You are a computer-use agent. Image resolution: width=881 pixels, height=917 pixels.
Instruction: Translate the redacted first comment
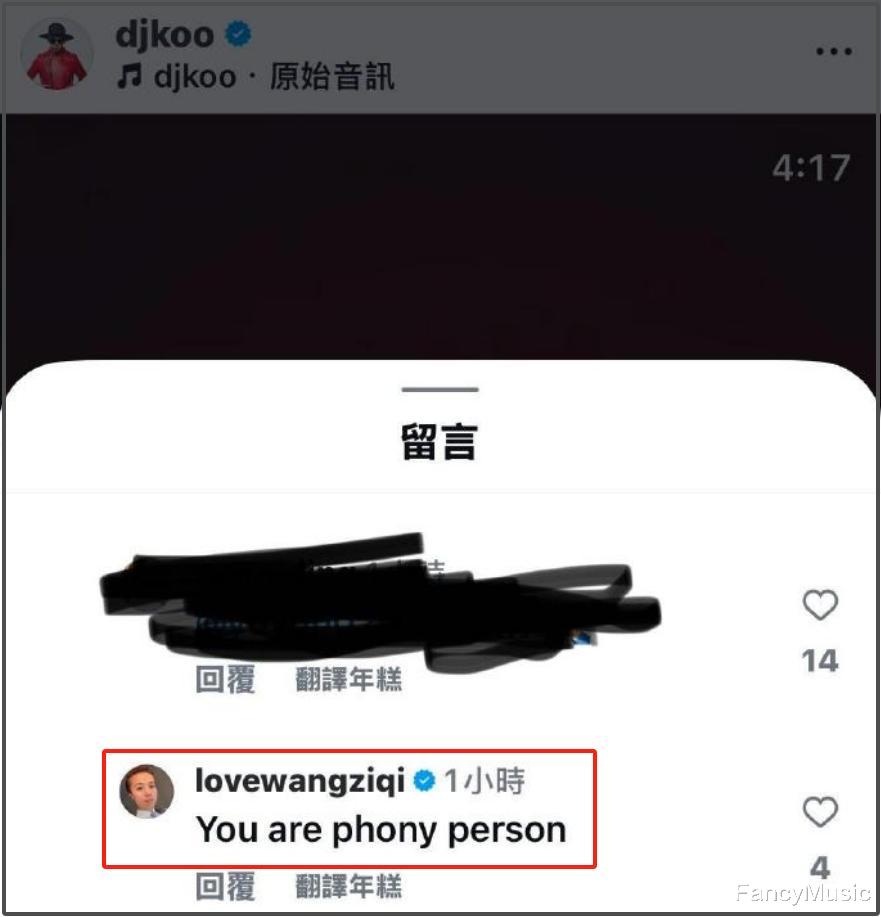click(349, 680)
